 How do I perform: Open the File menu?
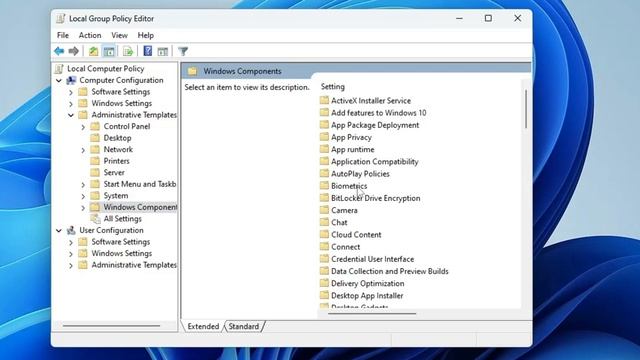coord(63,36)
